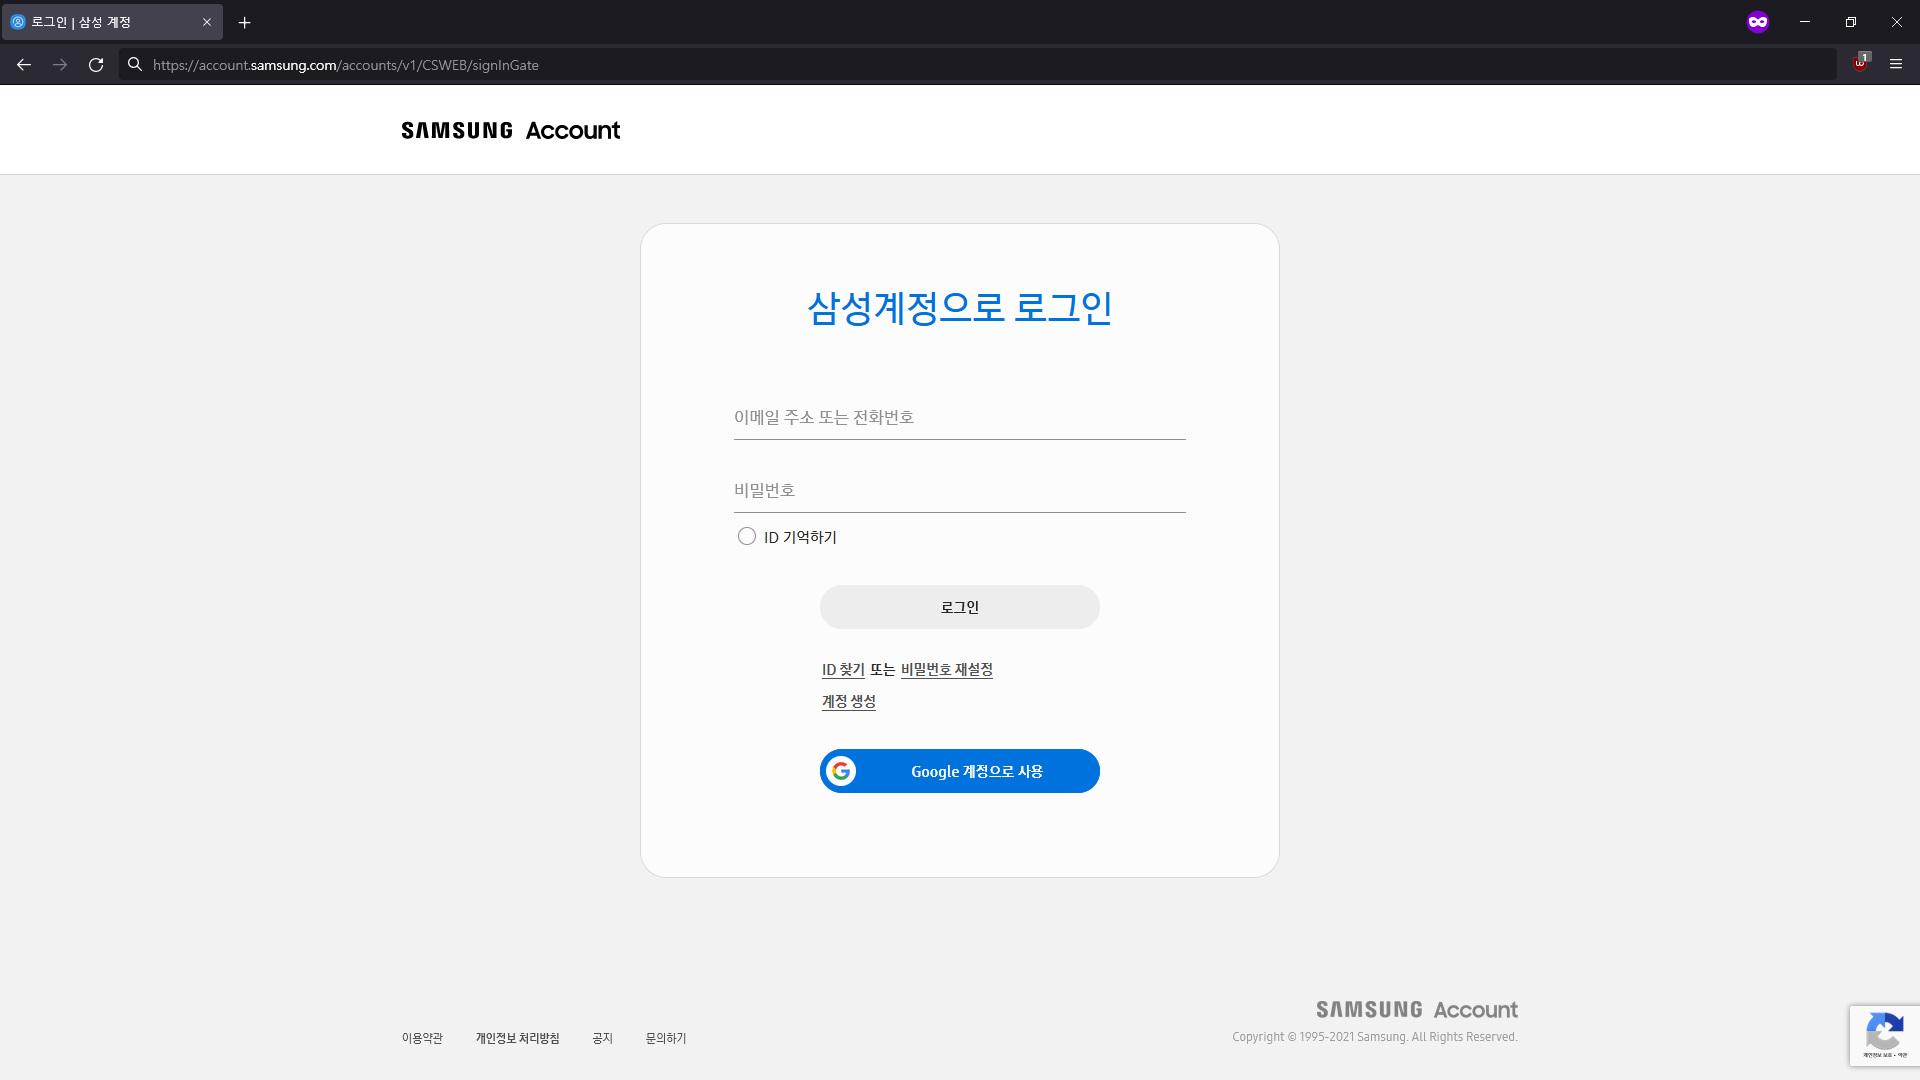Open the ID 찾기 link

pos(843,670)
